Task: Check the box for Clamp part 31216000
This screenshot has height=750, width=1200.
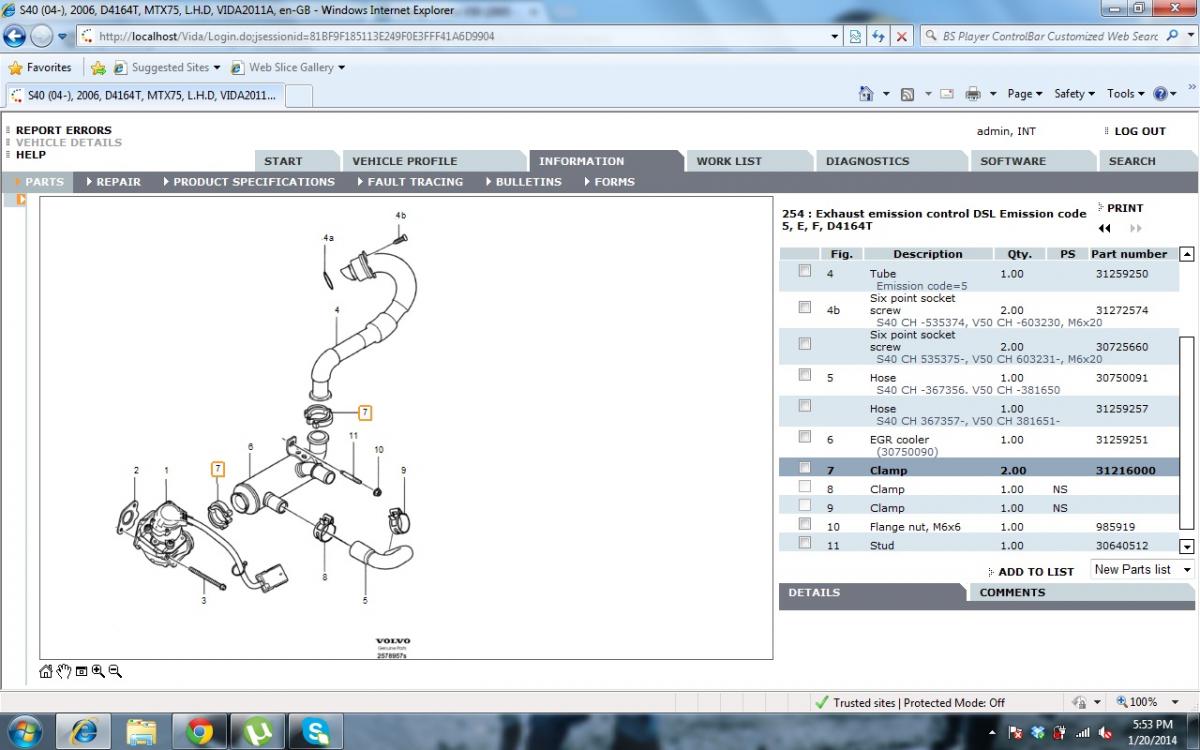Action: coord(805,467)
